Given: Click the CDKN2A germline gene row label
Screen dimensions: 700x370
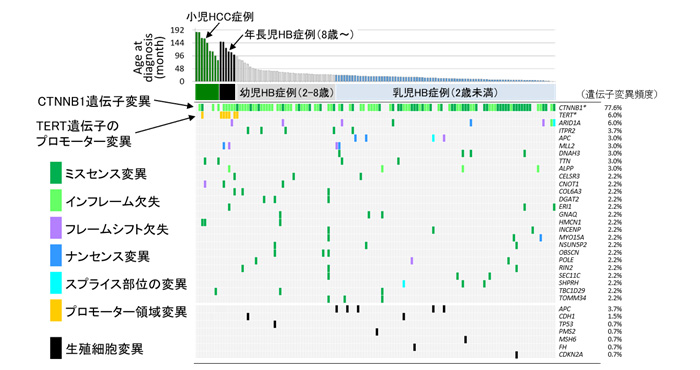Looking at the screenshot, I should tap(571, 354).
